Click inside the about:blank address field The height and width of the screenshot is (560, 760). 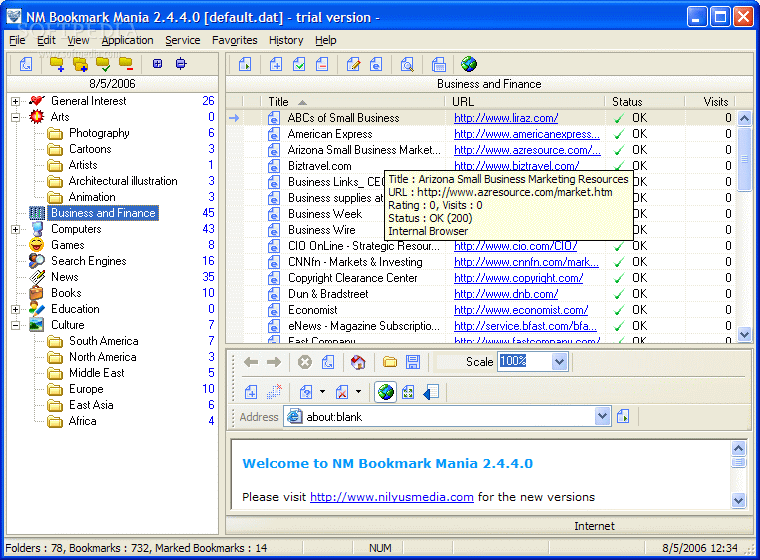coord(439,416)
